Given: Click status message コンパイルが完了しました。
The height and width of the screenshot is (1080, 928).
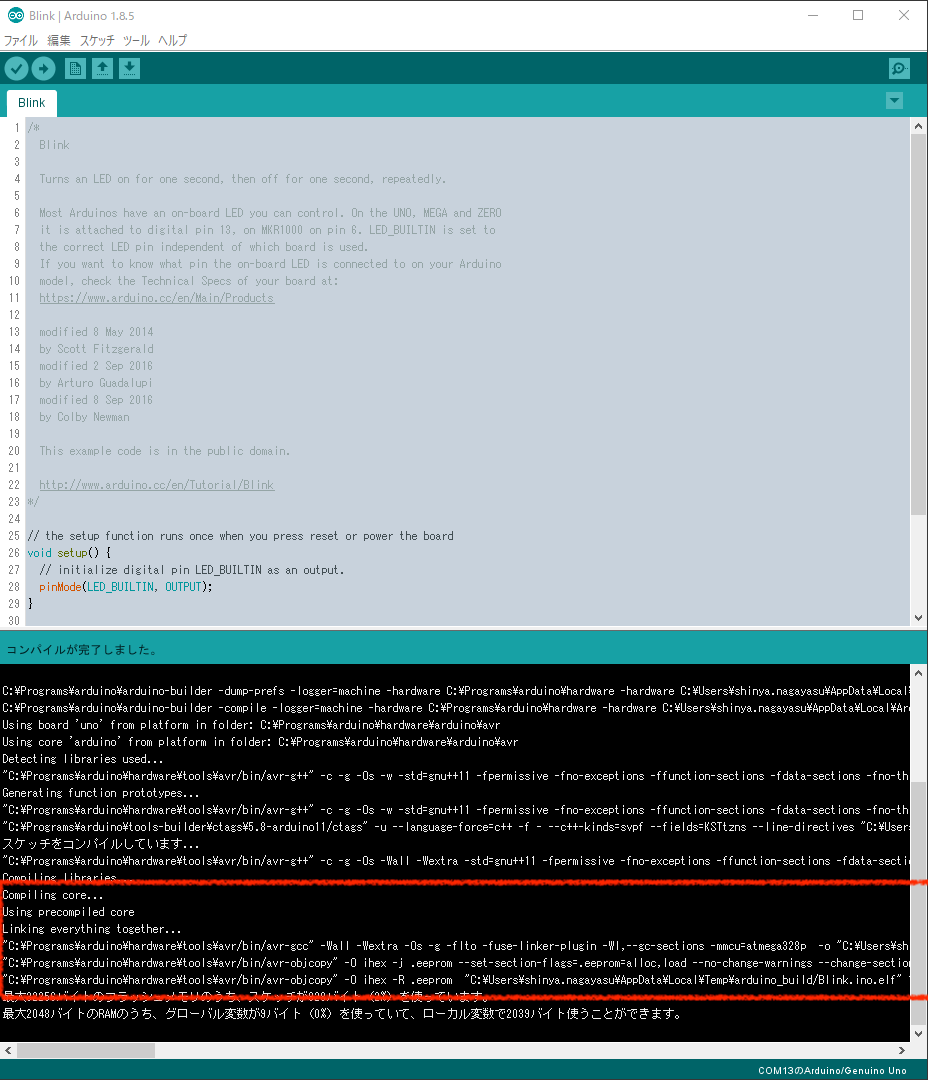Looking at the screenshot, I should click(x=82, y=650).
